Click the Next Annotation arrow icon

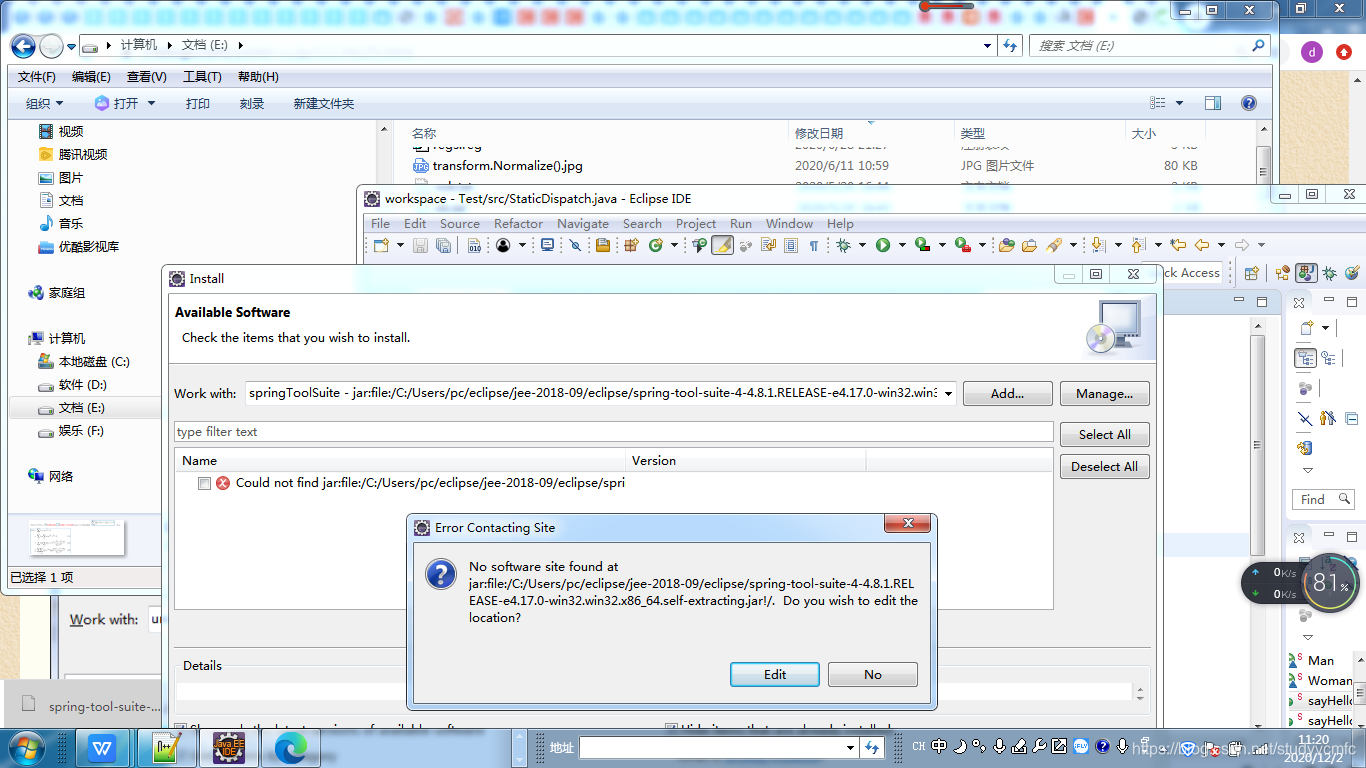tap(1097, 245)
